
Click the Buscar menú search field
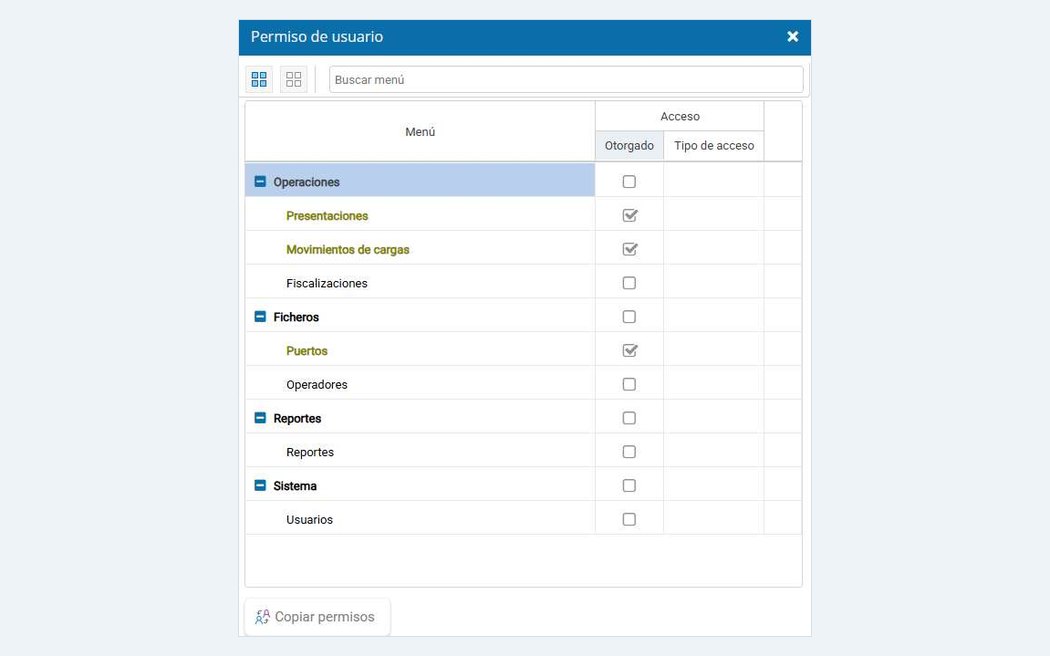coord(566,80)
